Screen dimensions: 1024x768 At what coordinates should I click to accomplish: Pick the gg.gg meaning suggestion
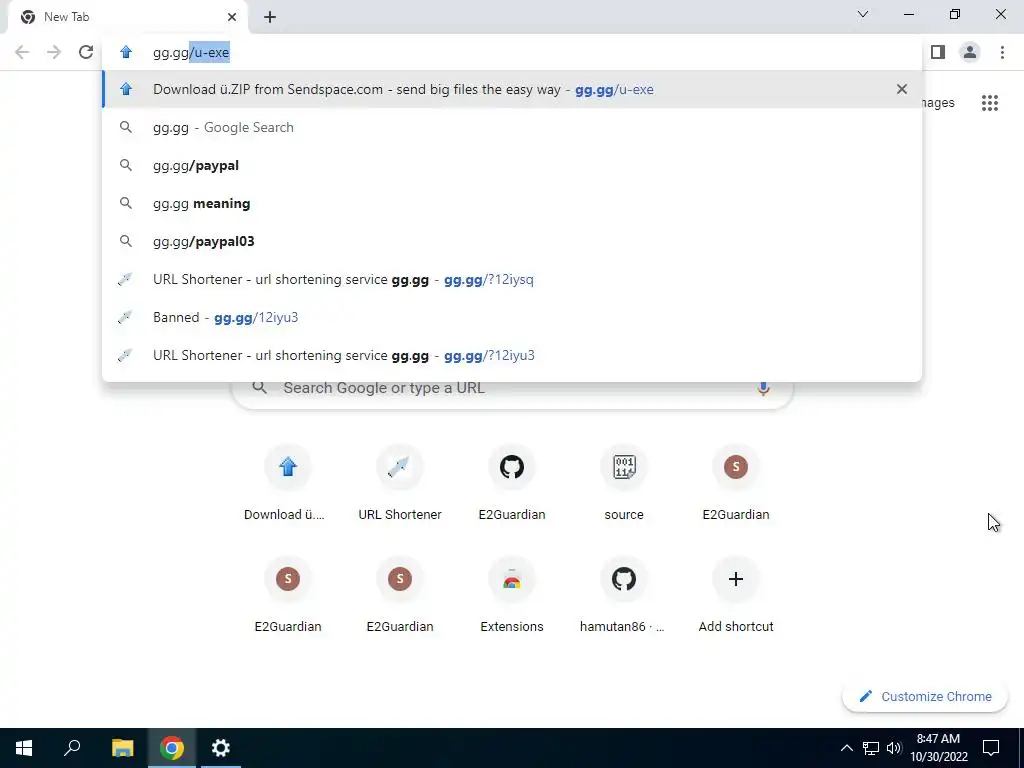coord(512,203)
